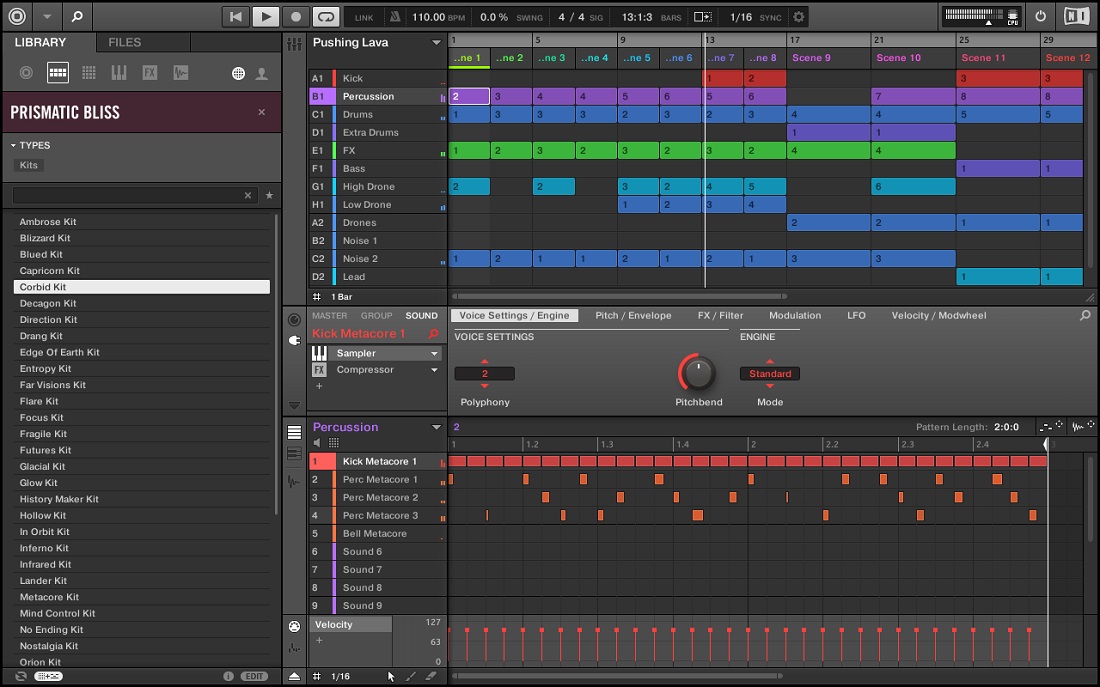The height and width of the screenshot is (687, 1100).
Task: Open the settings gear next to SYNC
Action: (x=798, y=17)
